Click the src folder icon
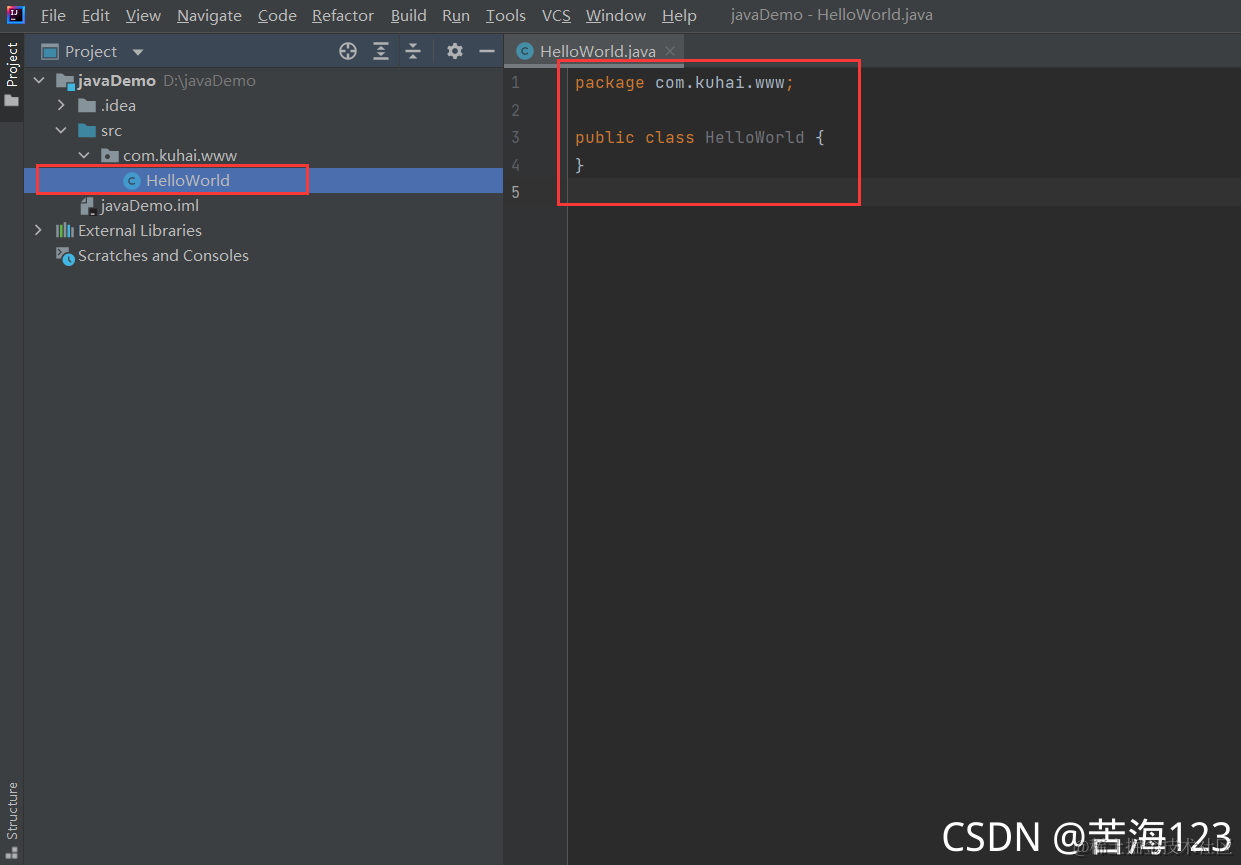Image resolution: width=1241 pixels, height=865 pixels. pos(87,131)
